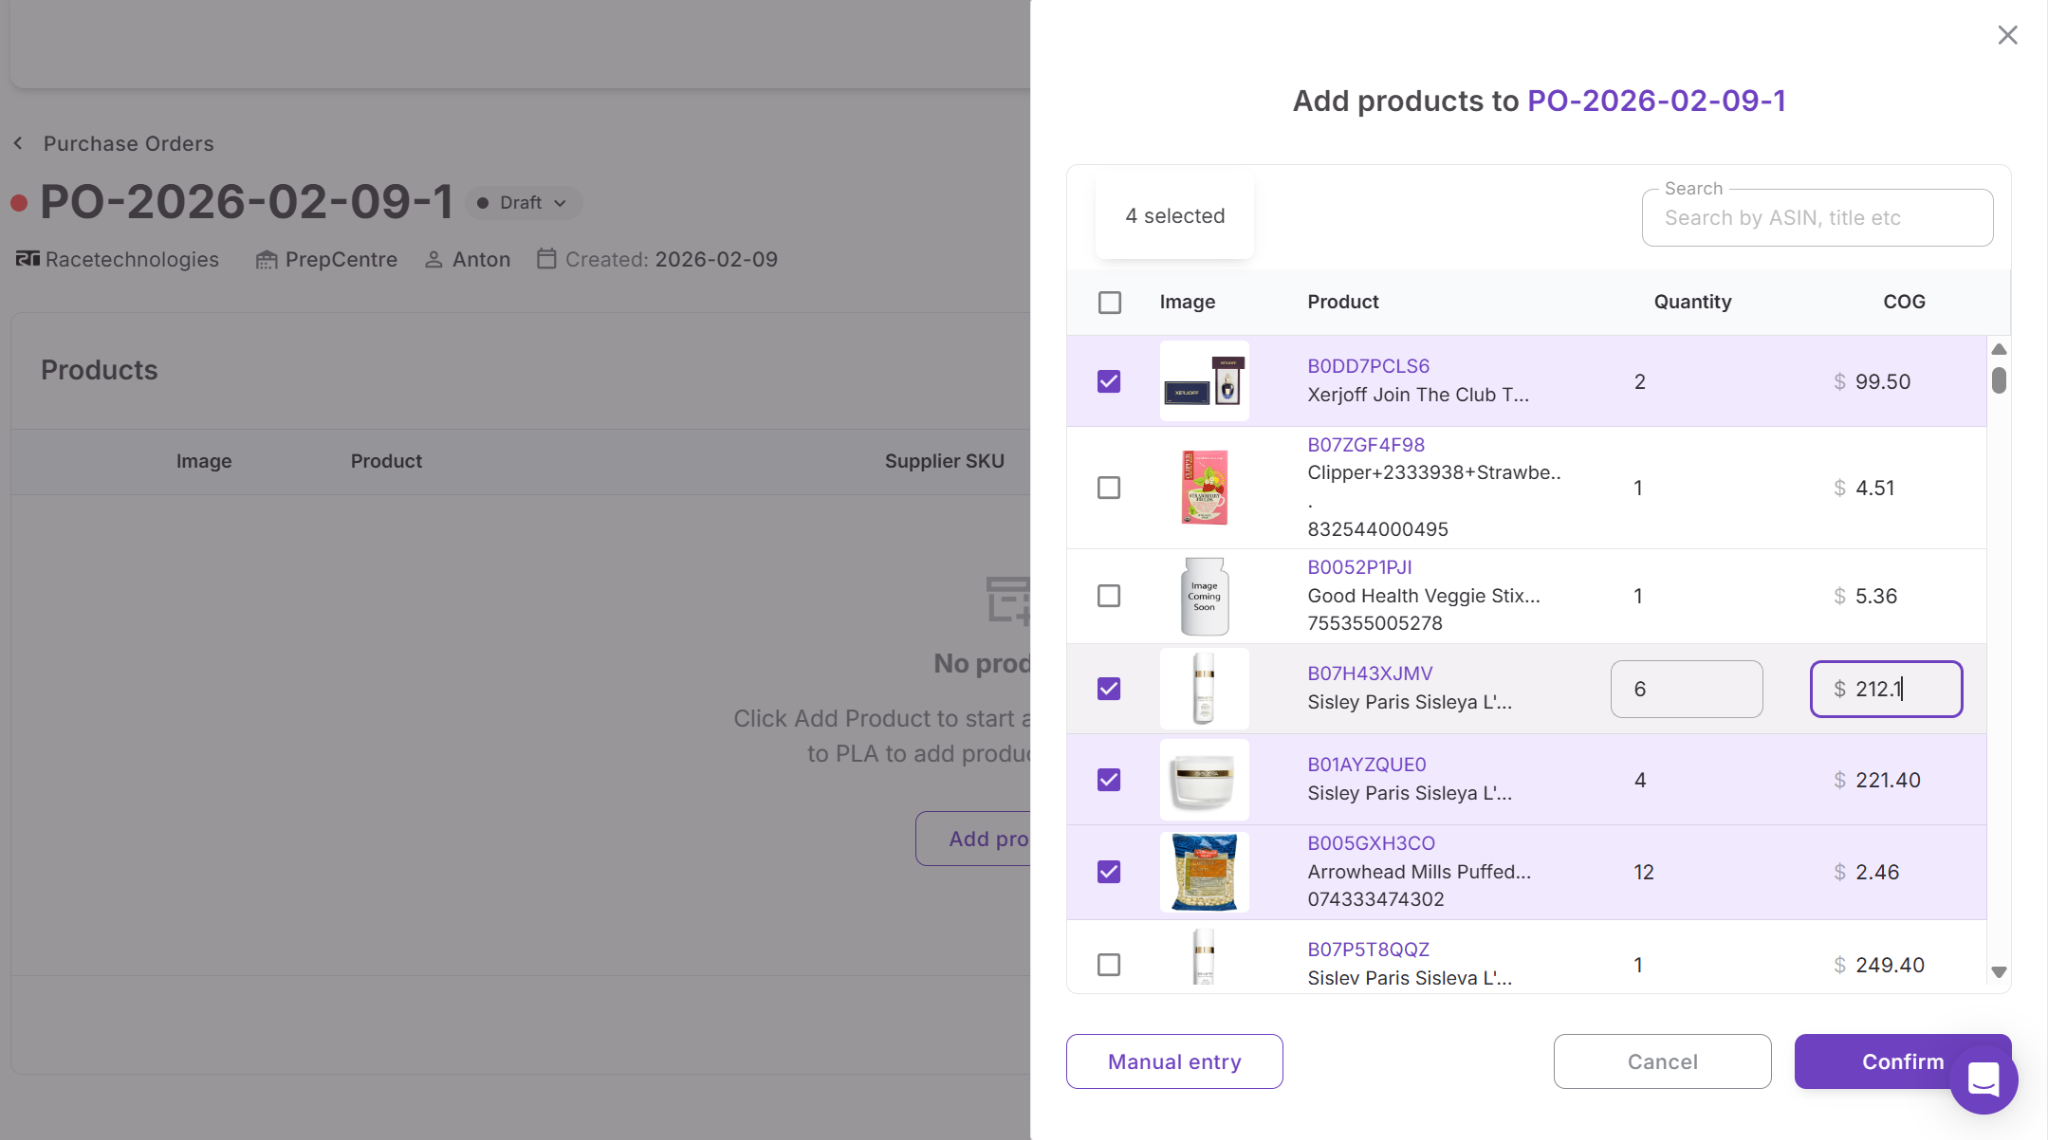The image size is (2048, 1140).
Task: Click the Xerjoff product thumbnail
Action: pyautogui.click(x=1204, y=381)
